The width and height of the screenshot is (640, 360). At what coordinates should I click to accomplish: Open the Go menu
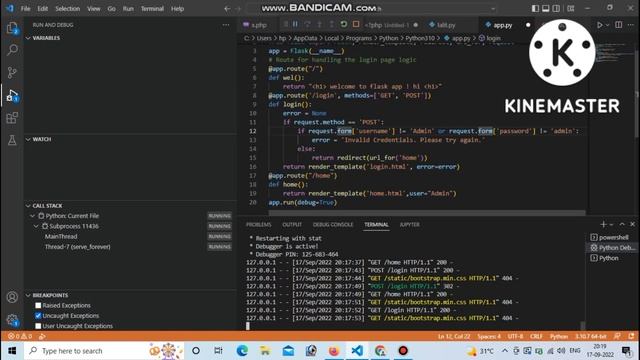click(x=111, y=9)
